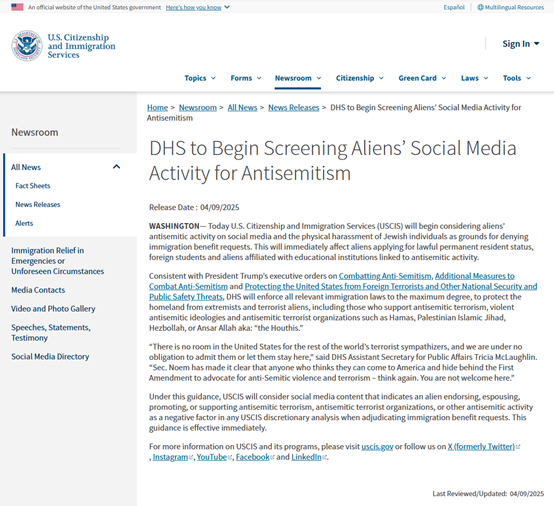Click 'U.S. Citizenship and Immigration Services' wordmark
554x506 pixels.
(x=82, y=46)
